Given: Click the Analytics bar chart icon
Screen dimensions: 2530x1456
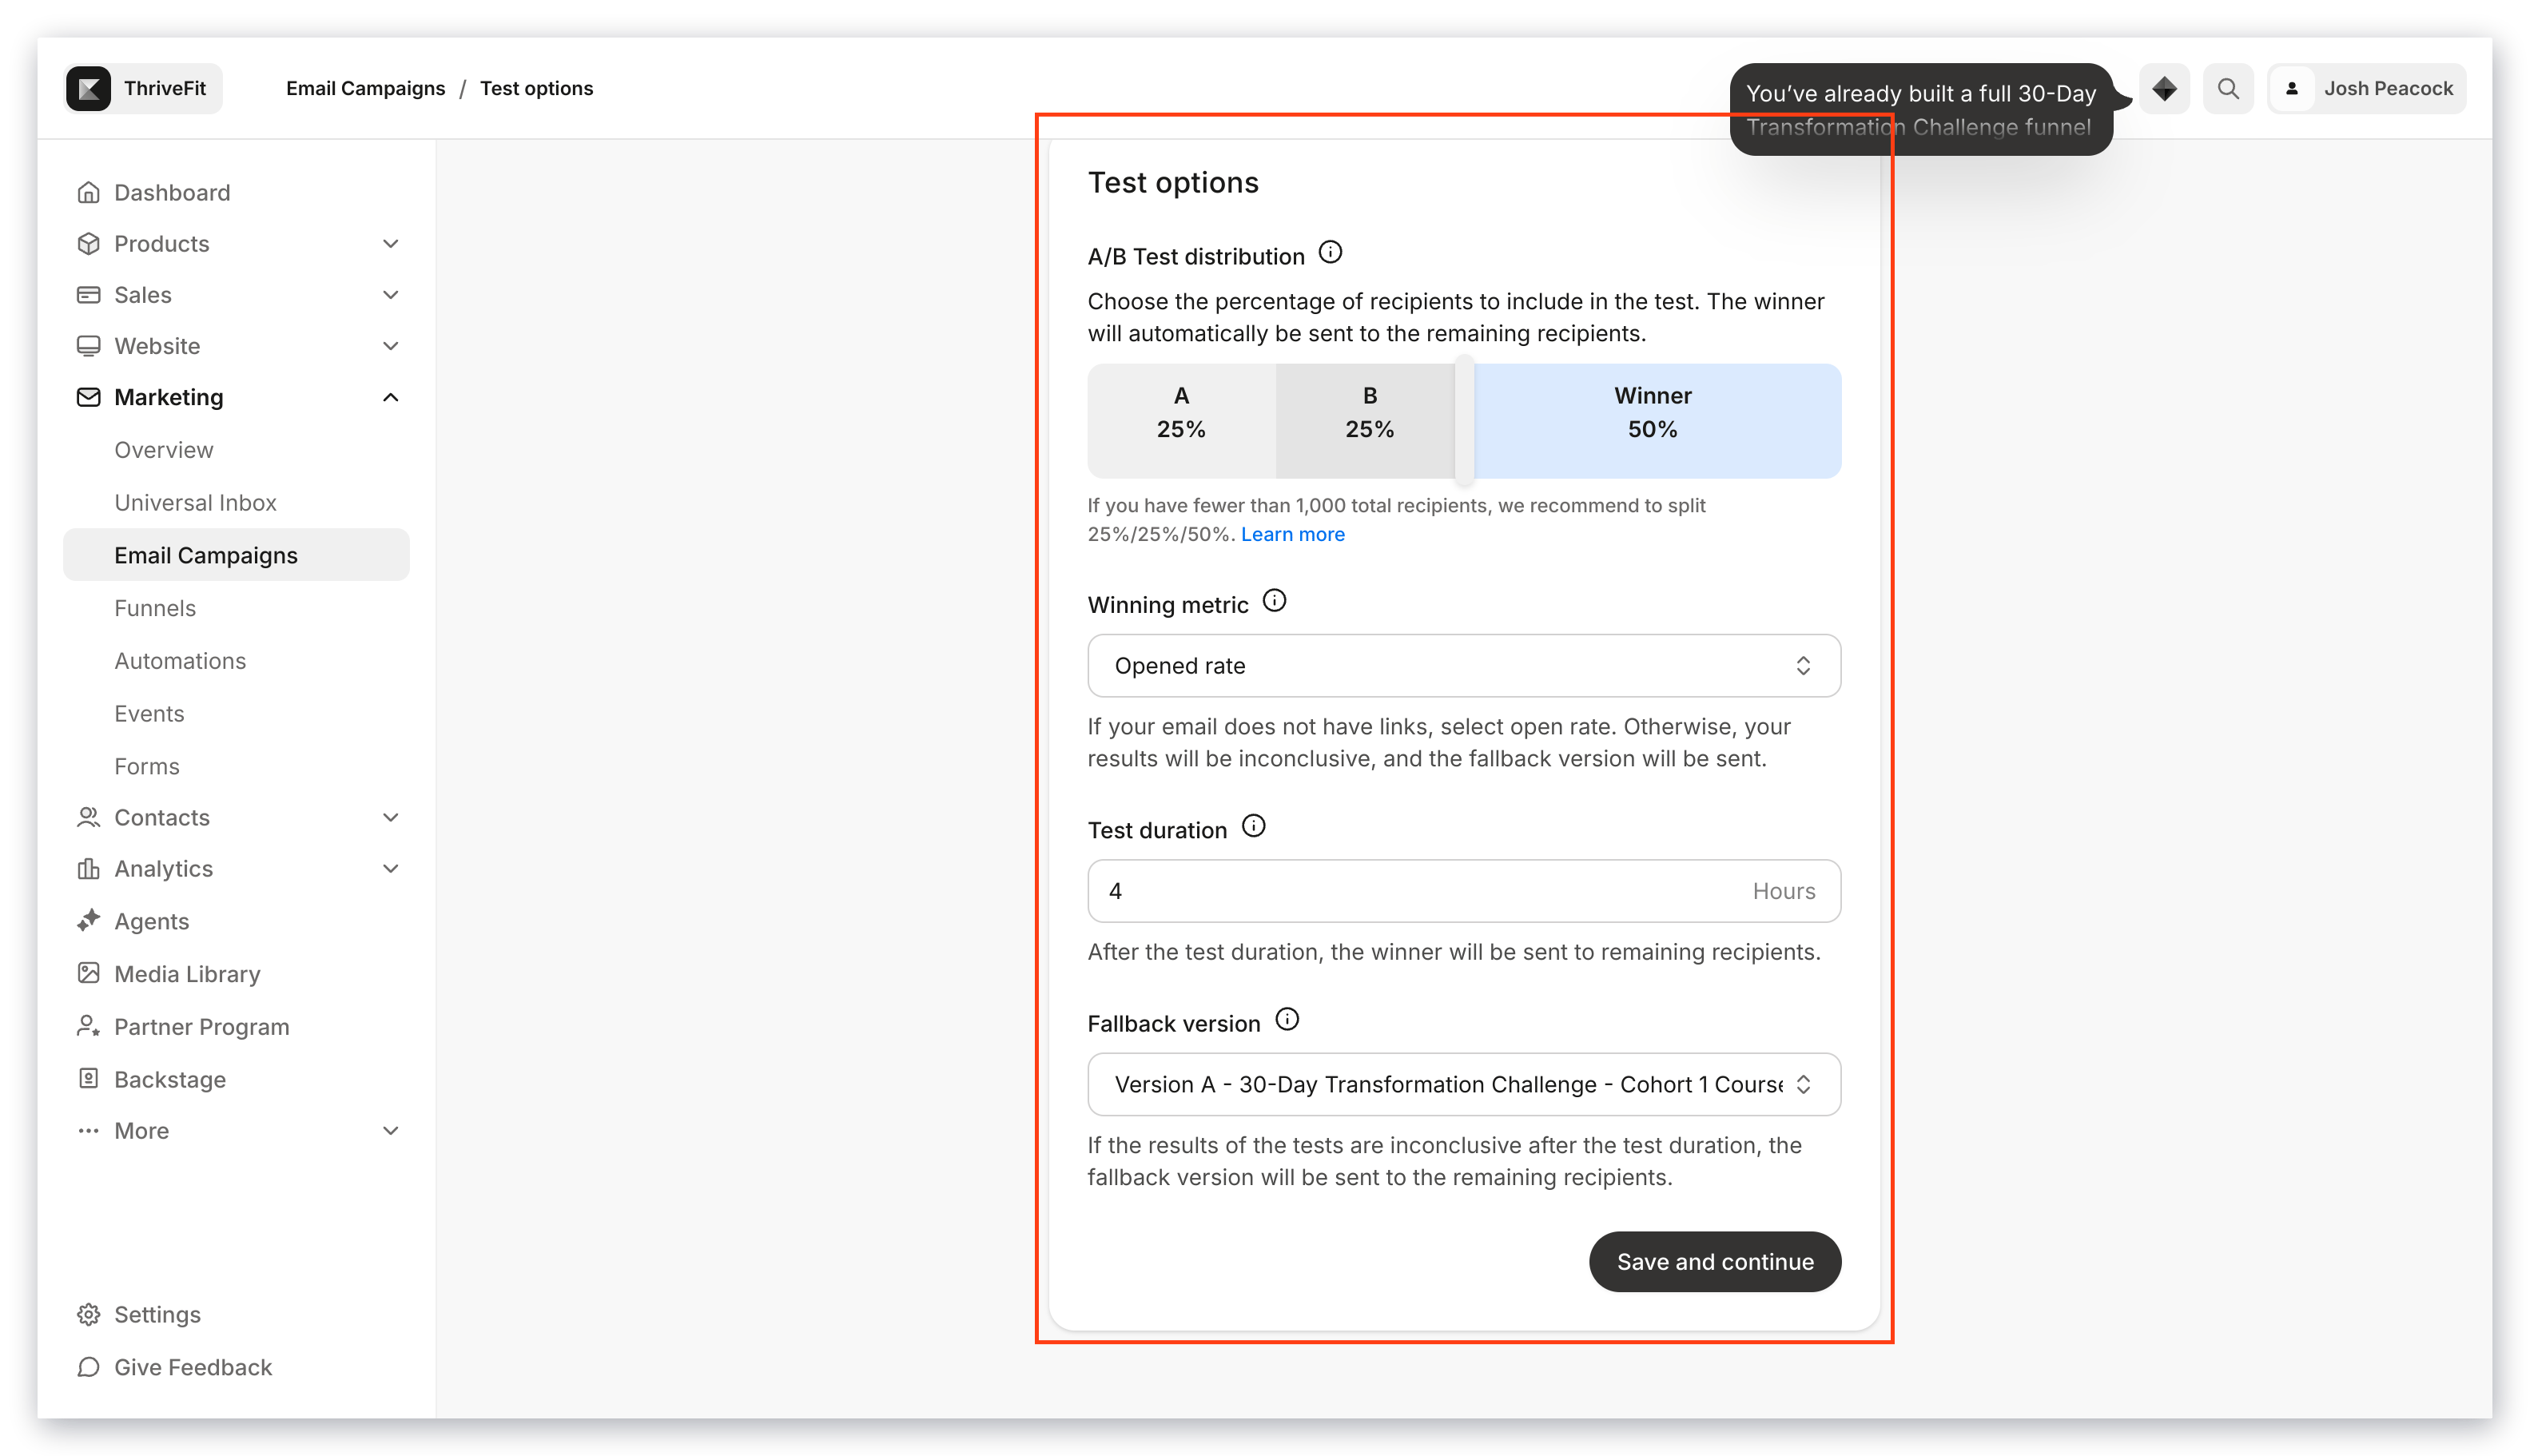Looking at the screenshot, I should [x=88, y=868].
